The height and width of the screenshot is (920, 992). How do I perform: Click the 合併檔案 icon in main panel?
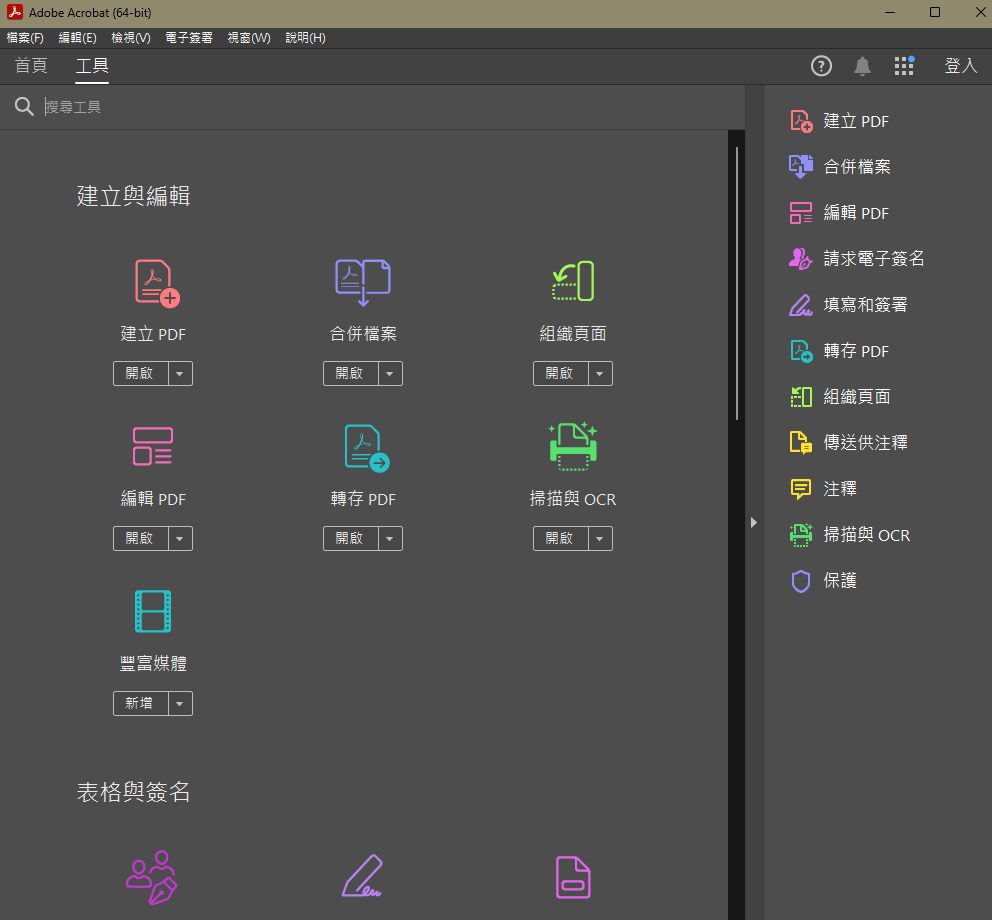click(362, 283)
